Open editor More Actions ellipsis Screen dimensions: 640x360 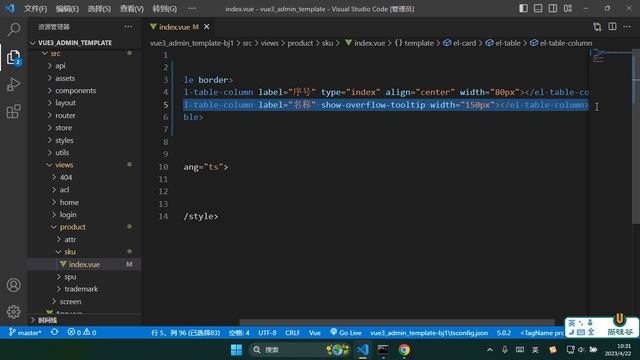pos(627,27)
